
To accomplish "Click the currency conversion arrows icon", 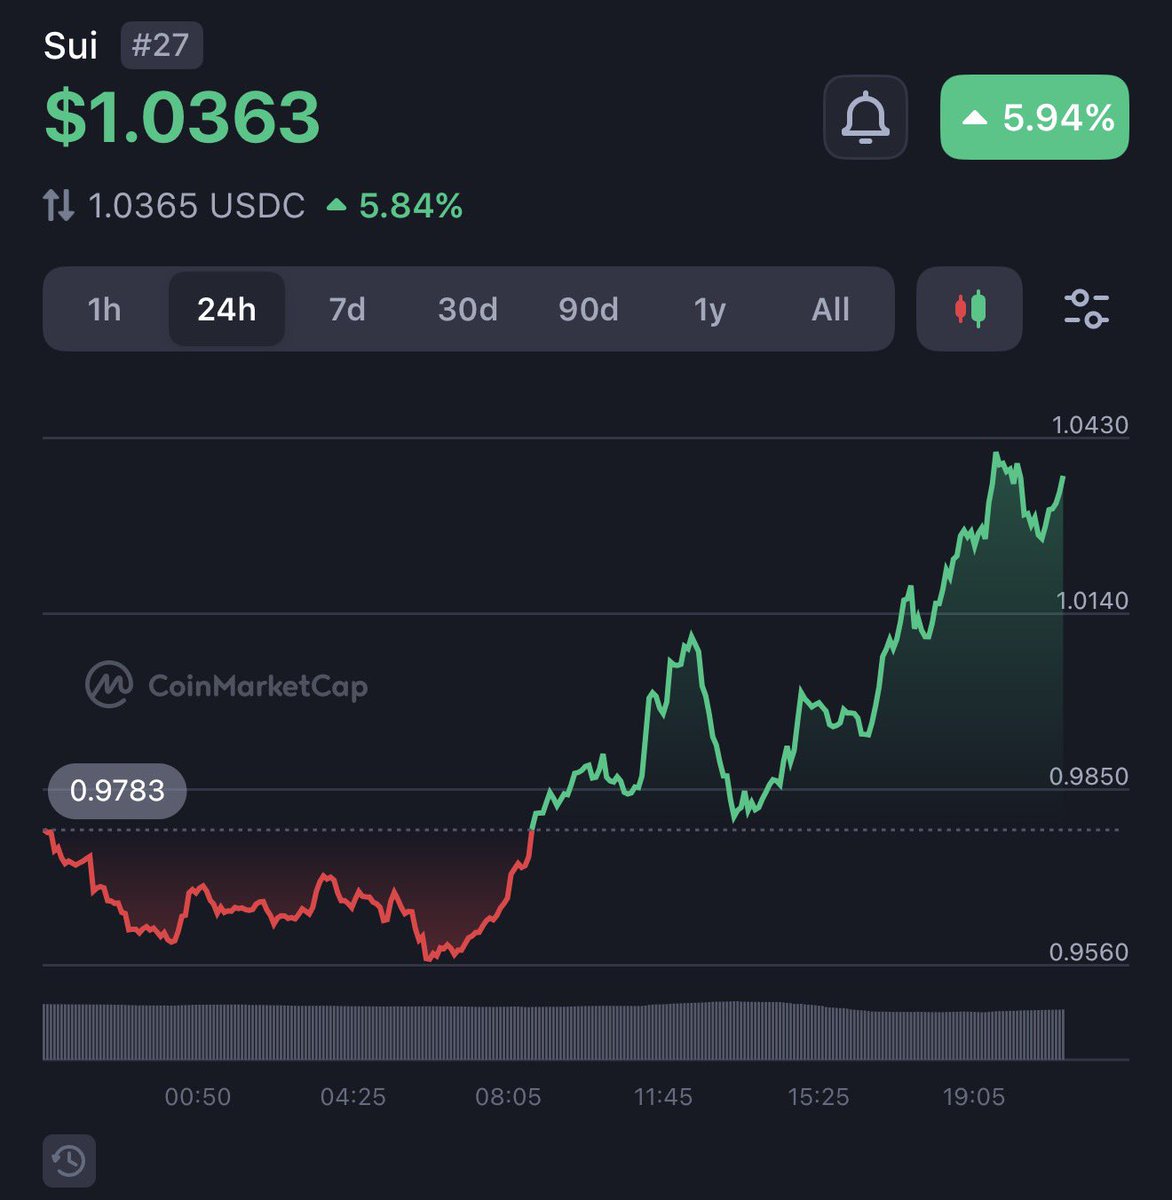I will tap(57, 205).
